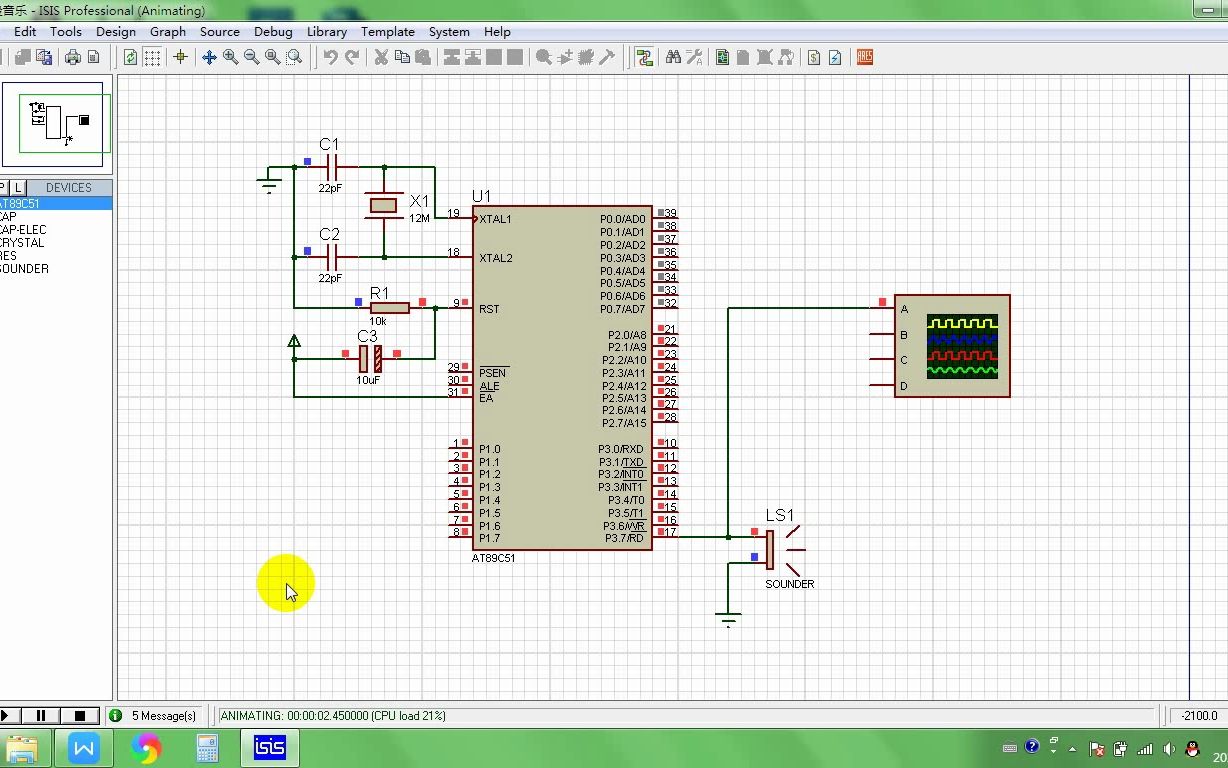The image size is (1228, 768).
Task: Click the Redraw display refresh icon
Action: click(x=130, y=58)
